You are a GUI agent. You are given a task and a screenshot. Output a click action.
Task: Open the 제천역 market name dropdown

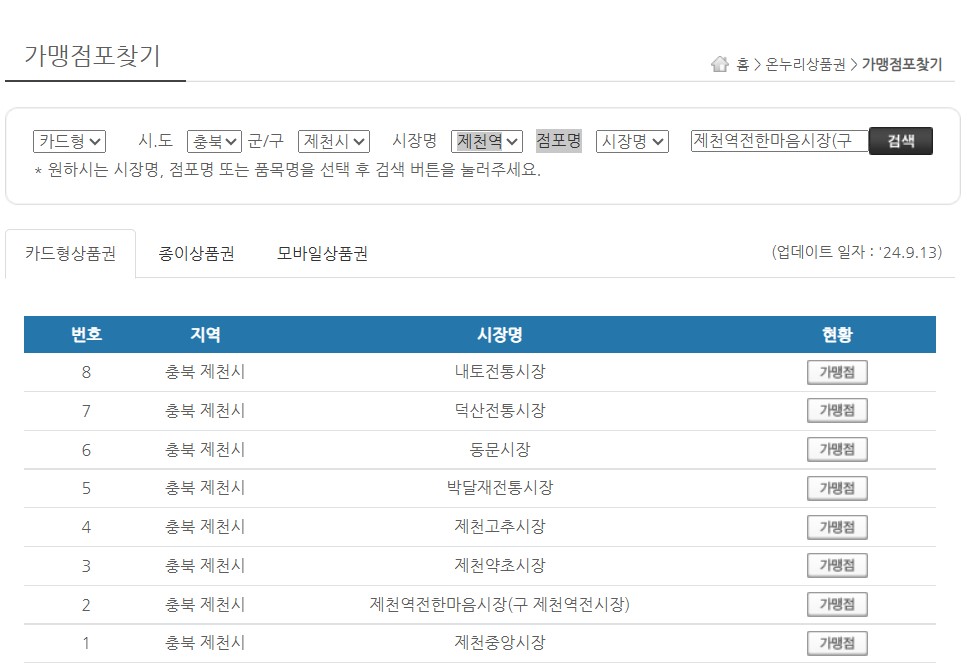coord(487,141)
